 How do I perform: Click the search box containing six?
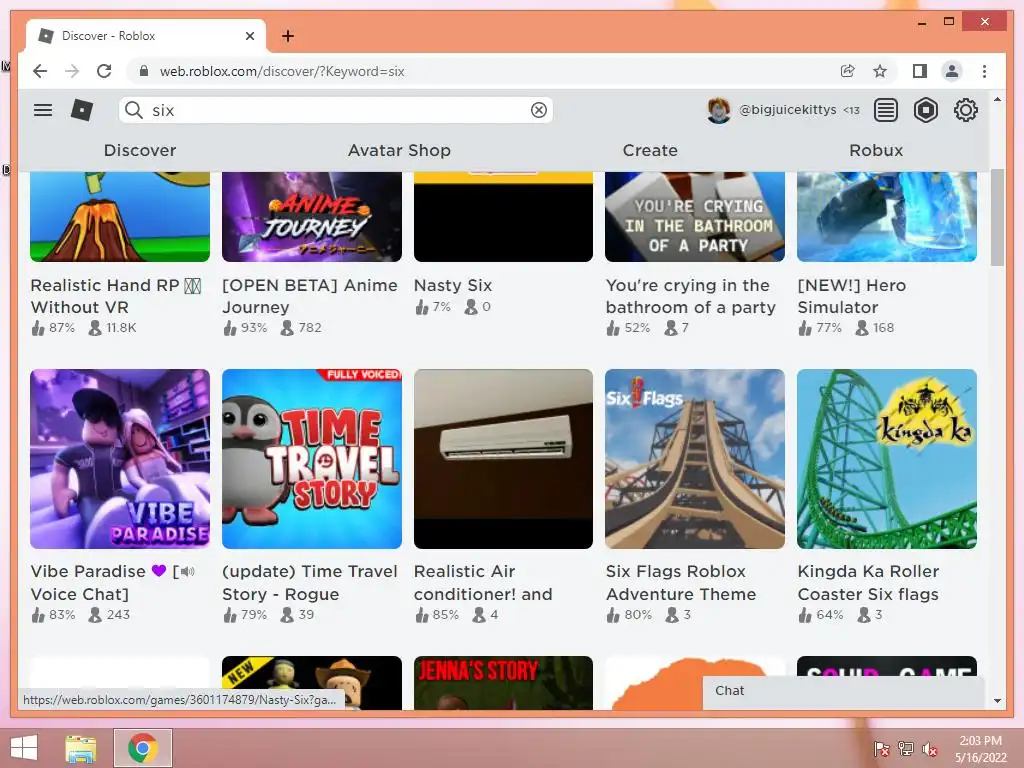[336, 110]
